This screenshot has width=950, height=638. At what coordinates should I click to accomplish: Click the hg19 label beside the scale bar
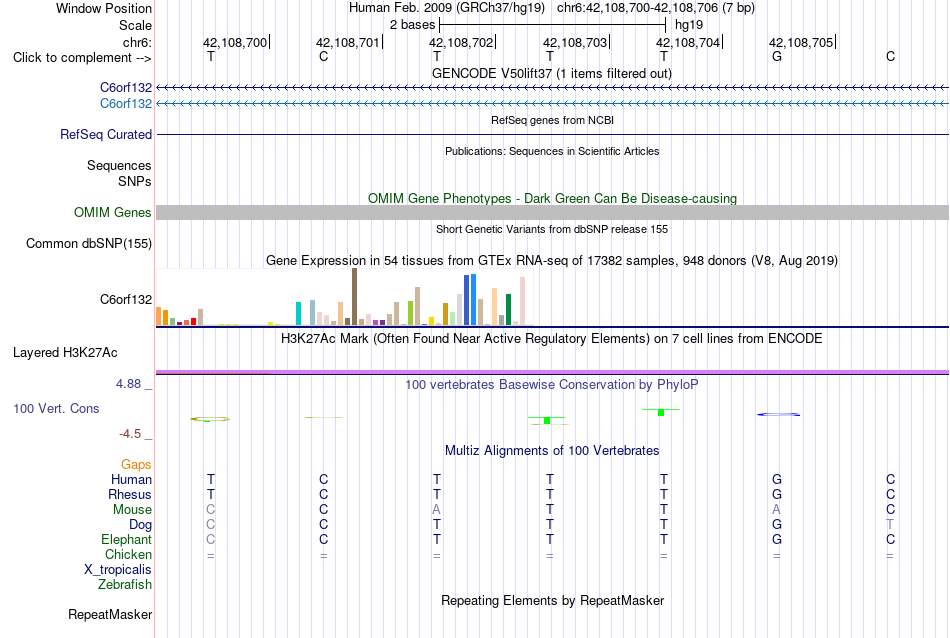689,25
